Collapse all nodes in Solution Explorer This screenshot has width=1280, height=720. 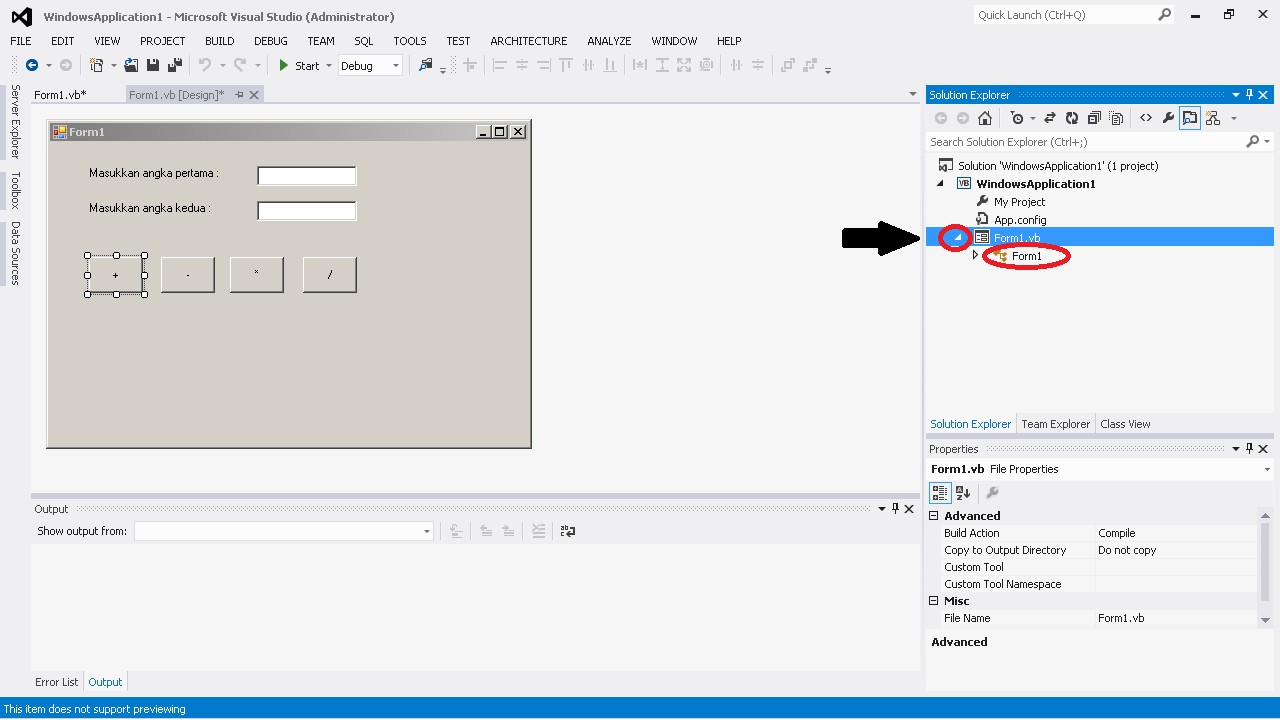point(1093,117)
